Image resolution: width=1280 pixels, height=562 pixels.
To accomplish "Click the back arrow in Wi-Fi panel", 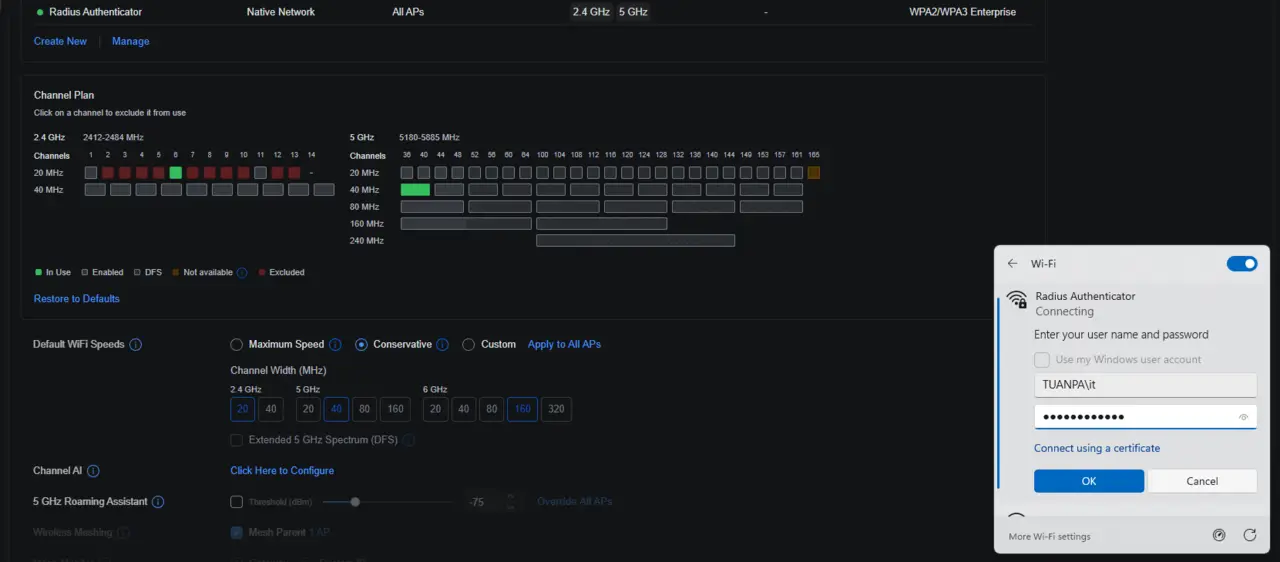I will point(1013,264).
